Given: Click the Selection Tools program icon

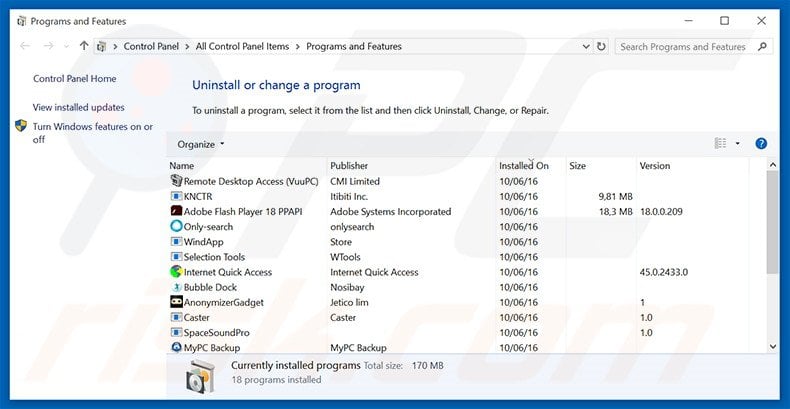Looking at the screenshot, I should click(x=176, y=256).
